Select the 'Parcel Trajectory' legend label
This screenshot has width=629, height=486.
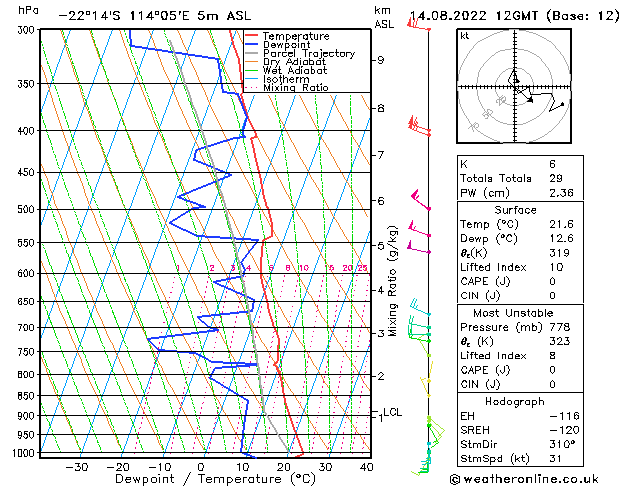309,53
